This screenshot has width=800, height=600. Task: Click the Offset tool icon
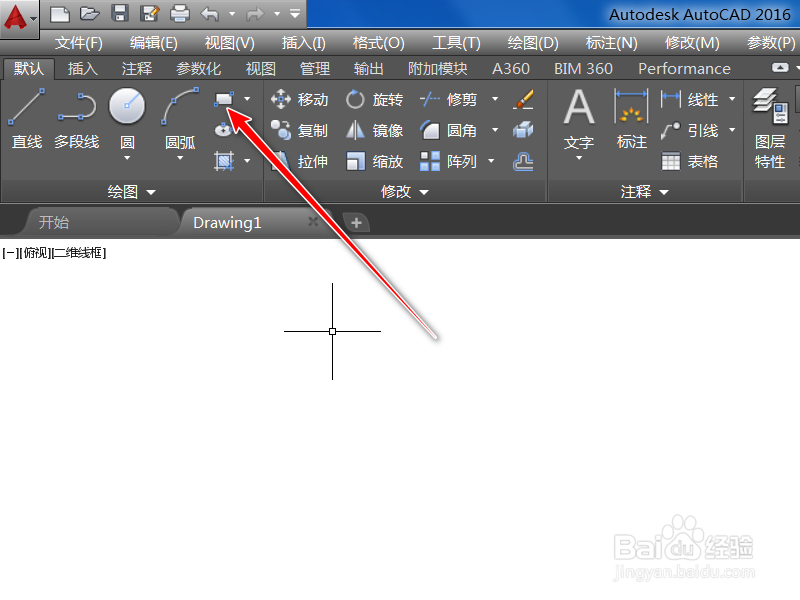[523, 162]
